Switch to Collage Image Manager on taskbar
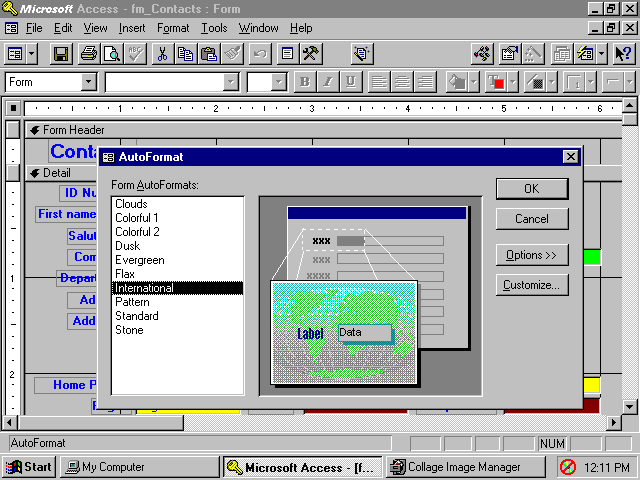 465,467
